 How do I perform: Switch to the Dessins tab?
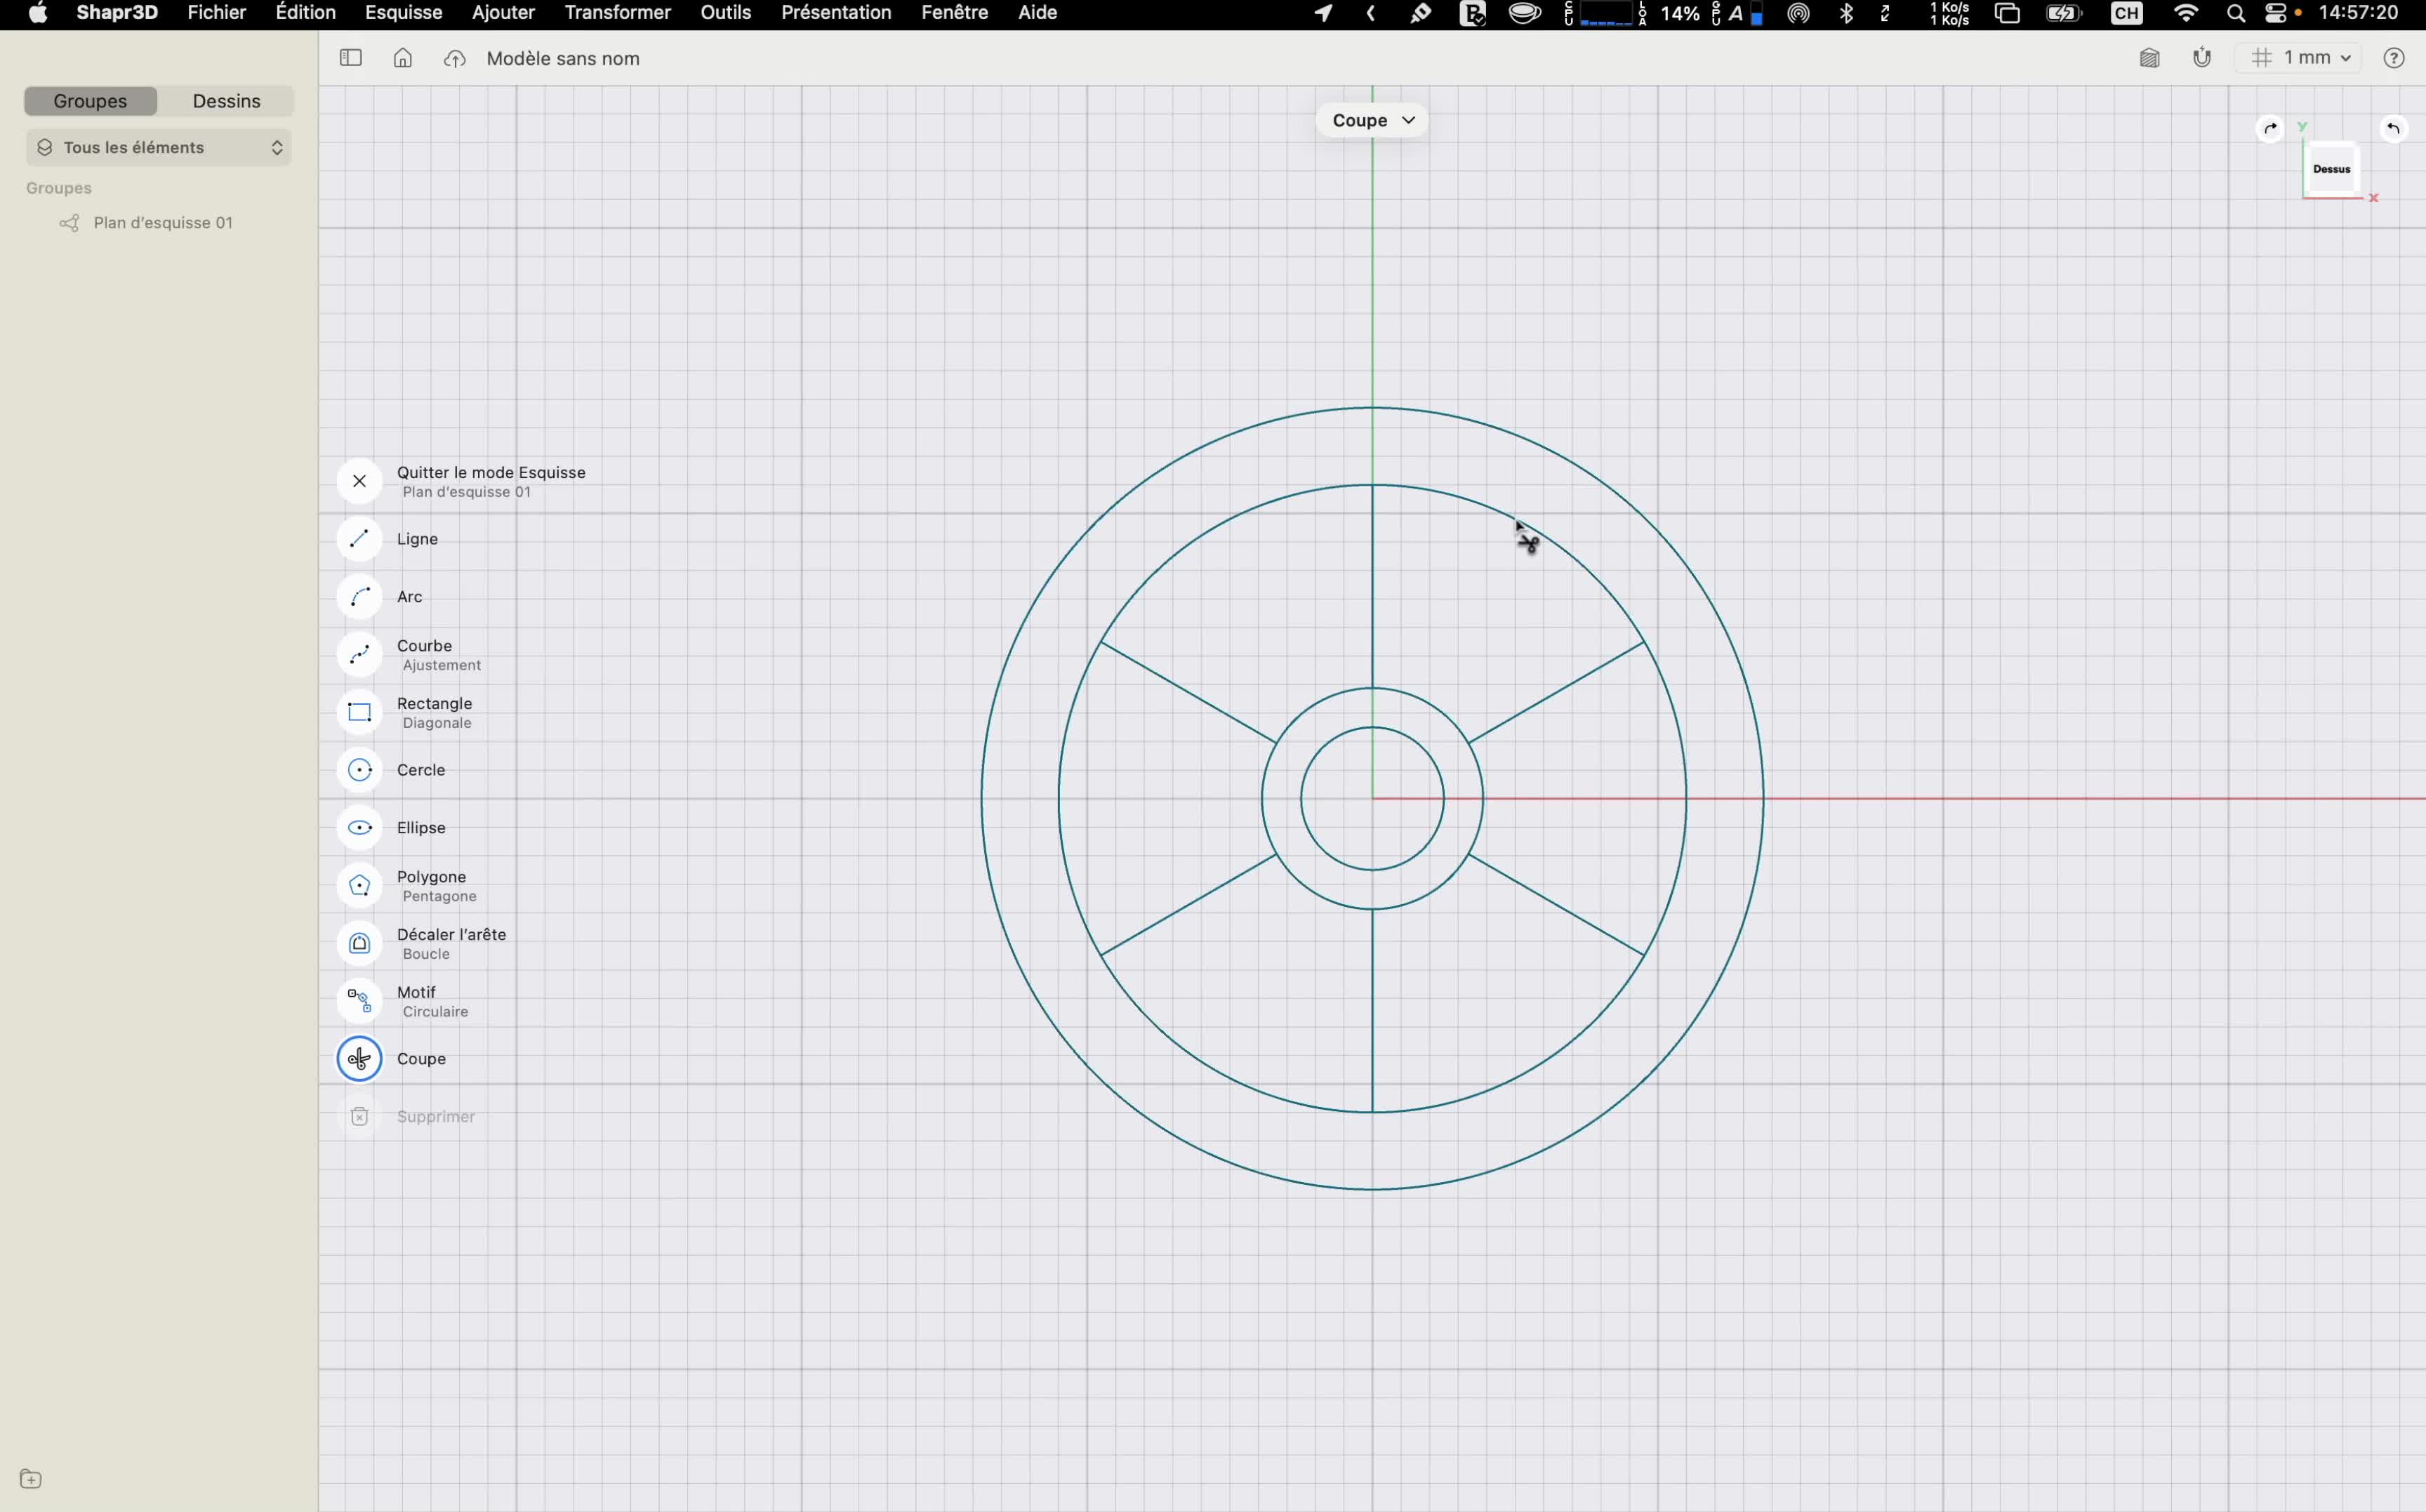pos(226,101)
